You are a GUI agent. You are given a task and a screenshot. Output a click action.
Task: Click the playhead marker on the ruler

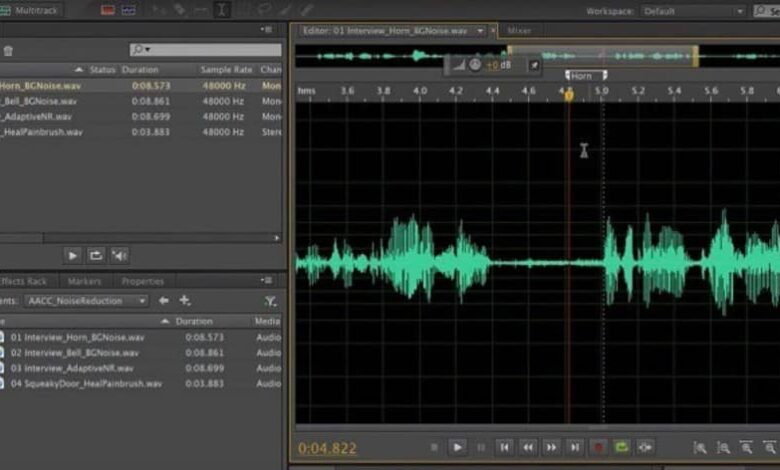tap(569, 95)
